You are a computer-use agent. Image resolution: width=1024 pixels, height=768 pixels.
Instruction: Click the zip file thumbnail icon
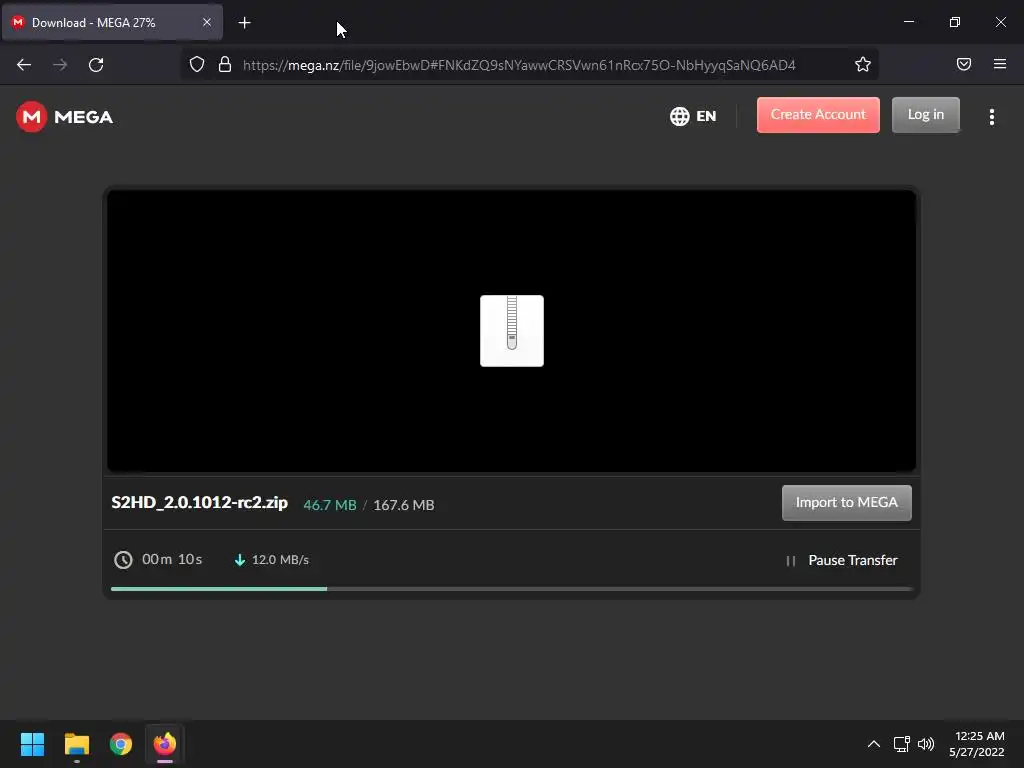pyautogui.click(x=511, y=331)
